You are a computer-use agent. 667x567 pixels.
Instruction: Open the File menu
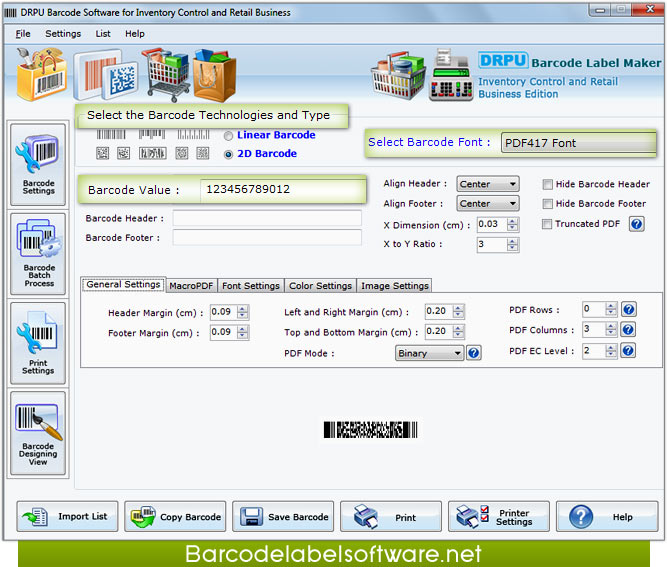pos(23,34)
